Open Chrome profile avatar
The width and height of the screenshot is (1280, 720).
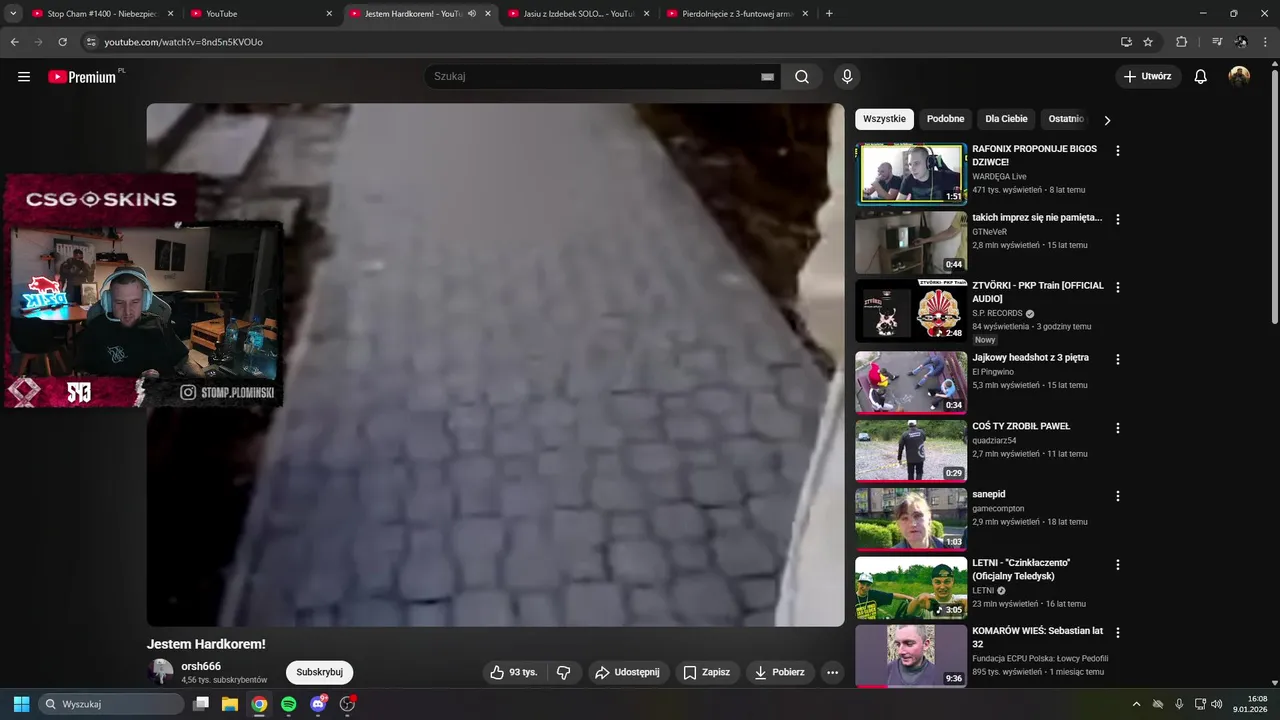[1241, 42]
